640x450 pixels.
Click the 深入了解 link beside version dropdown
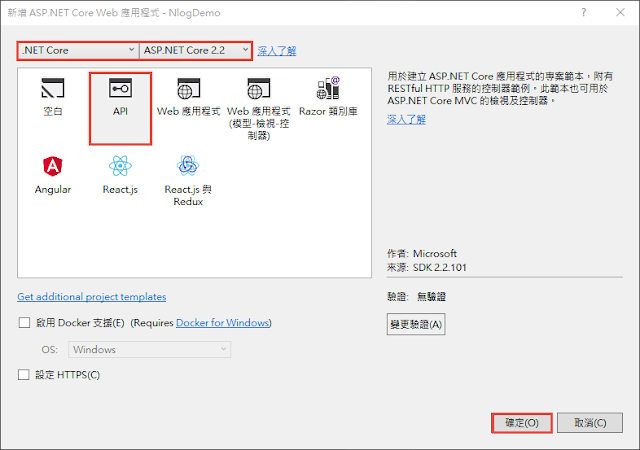click(x=277, y=51)
